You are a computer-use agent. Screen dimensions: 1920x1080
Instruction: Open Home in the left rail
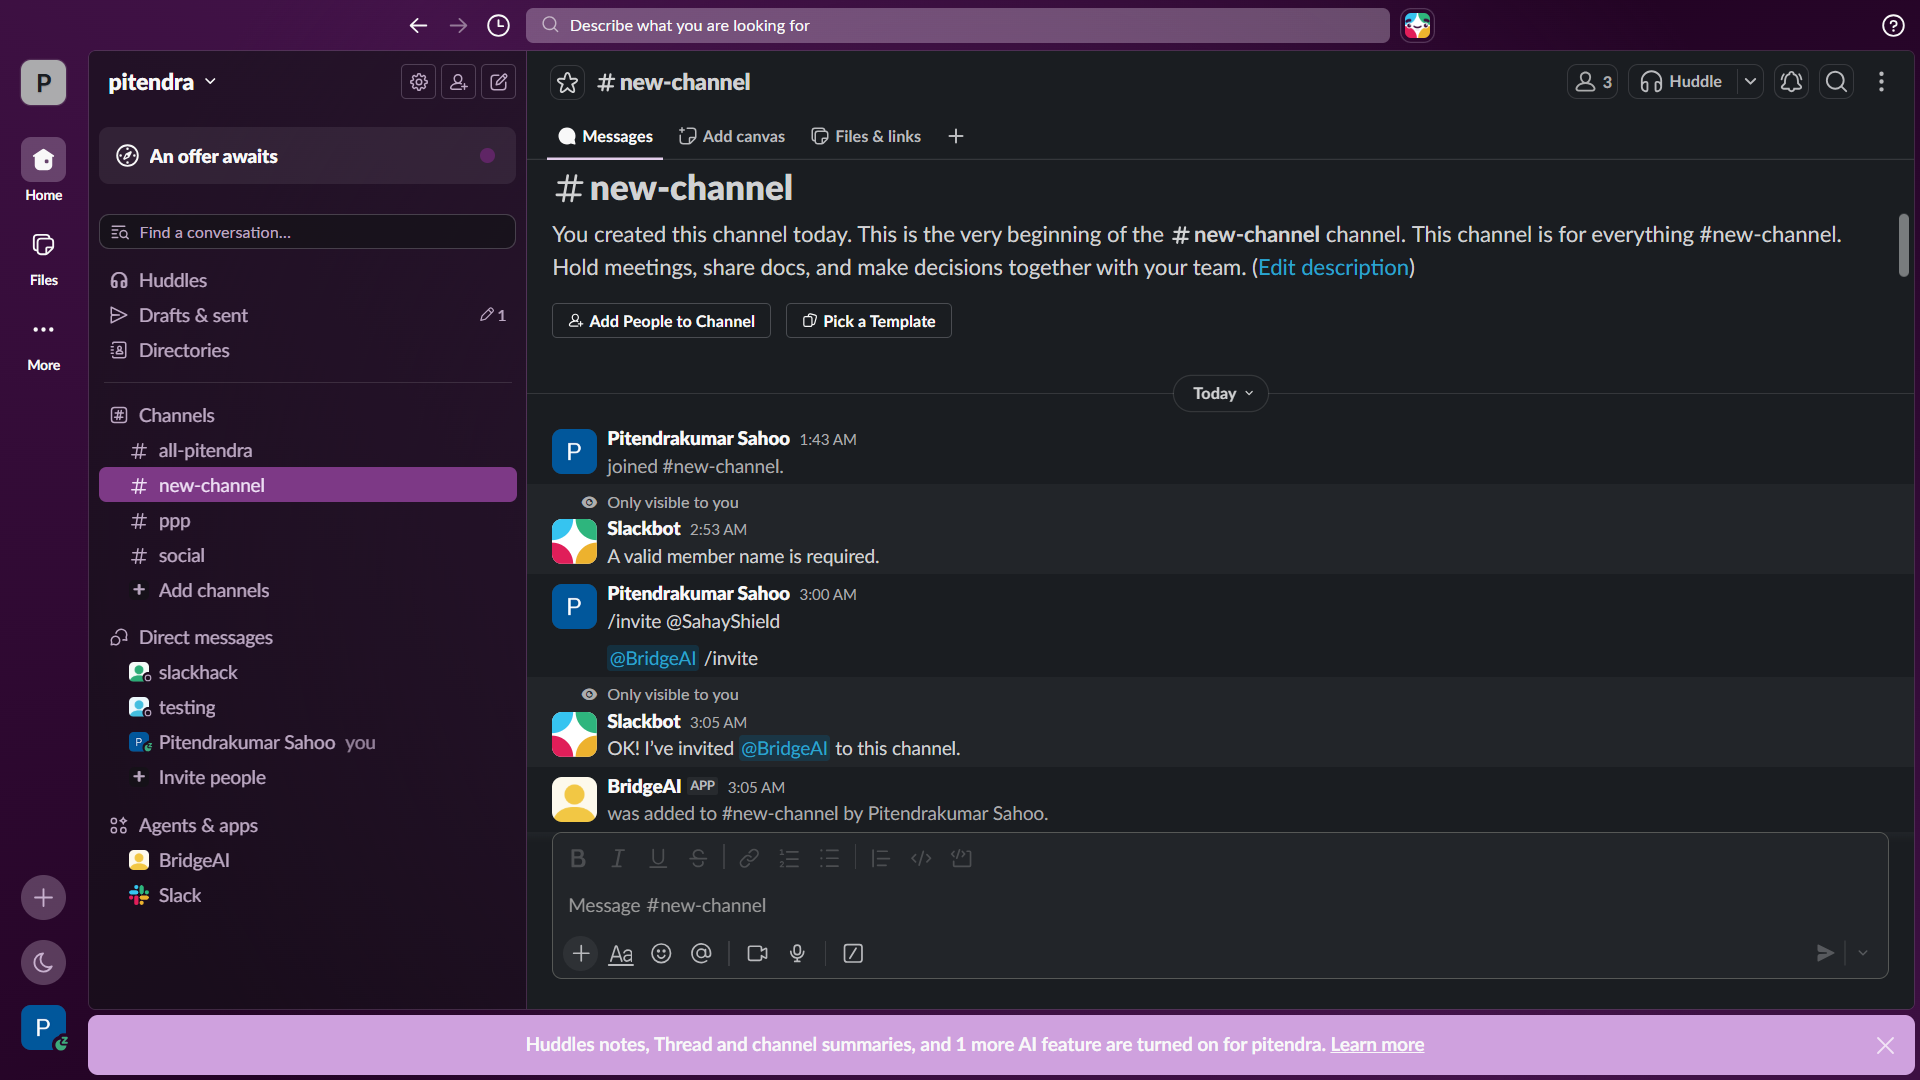click(43, 170)
